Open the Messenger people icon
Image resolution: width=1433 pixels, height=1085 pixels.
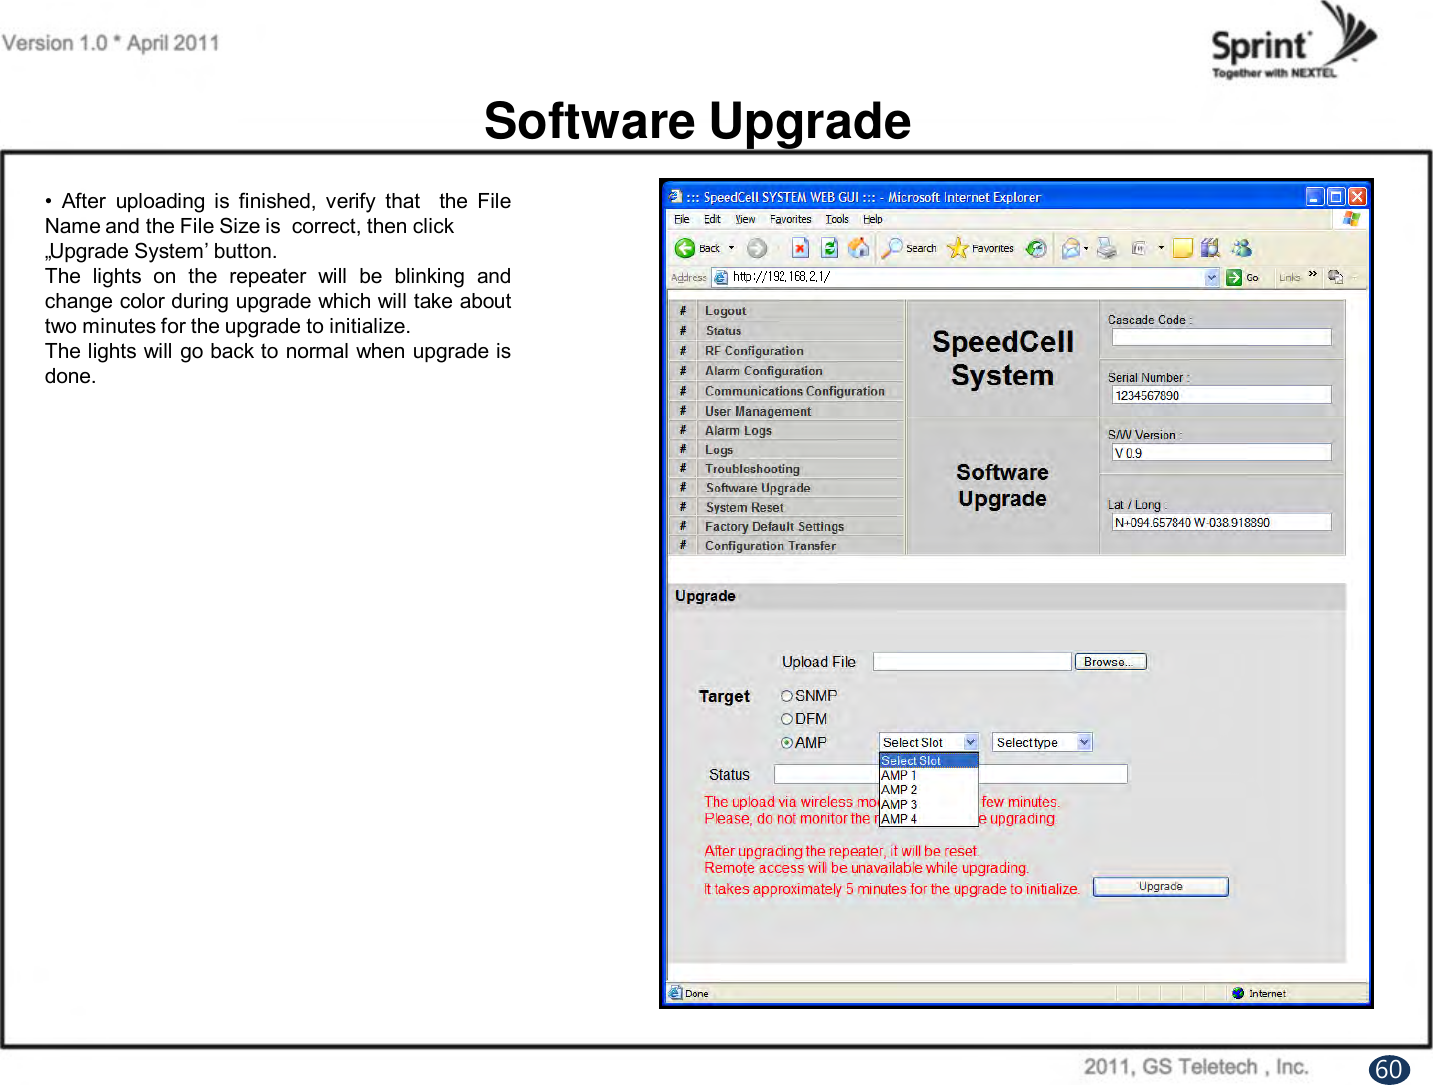[1241, 248]
